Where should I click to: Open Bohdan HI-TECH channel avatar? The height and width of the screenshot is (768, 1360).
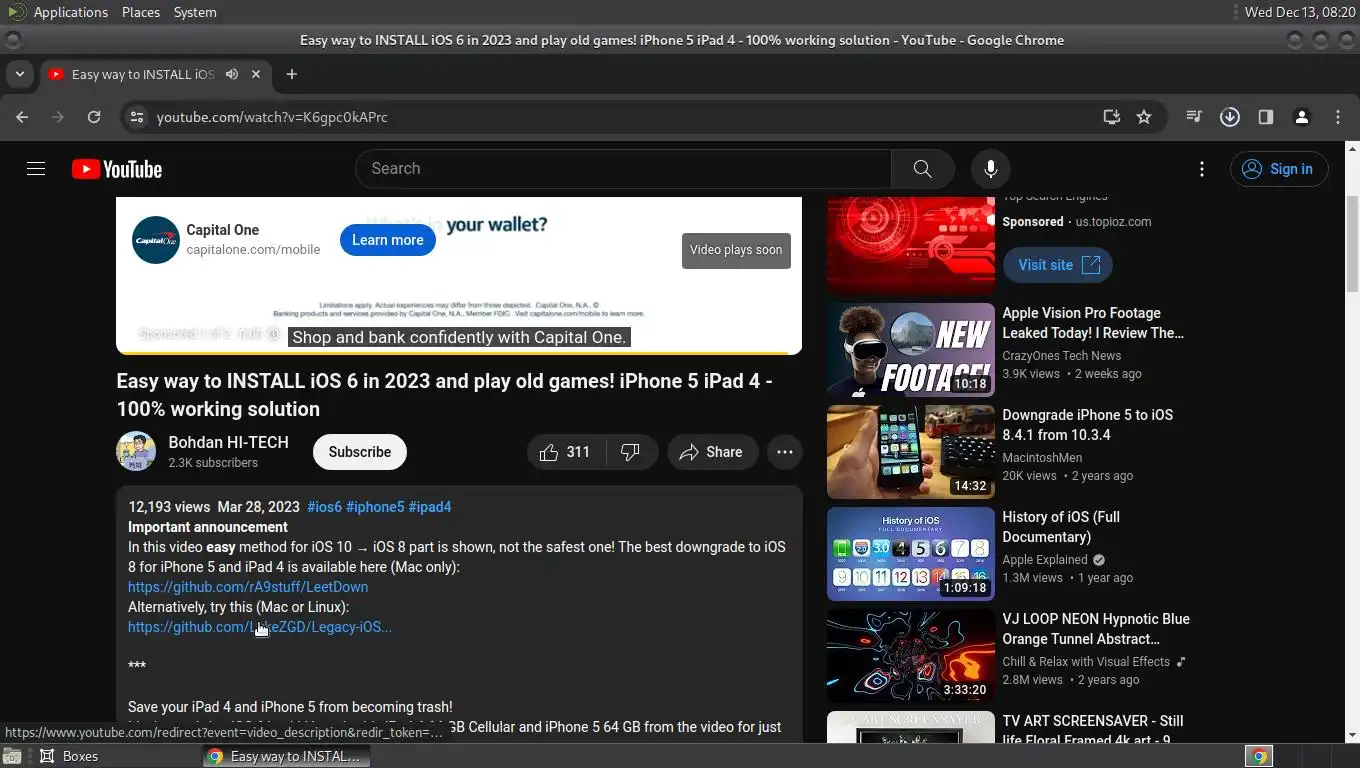click(136, 452)
